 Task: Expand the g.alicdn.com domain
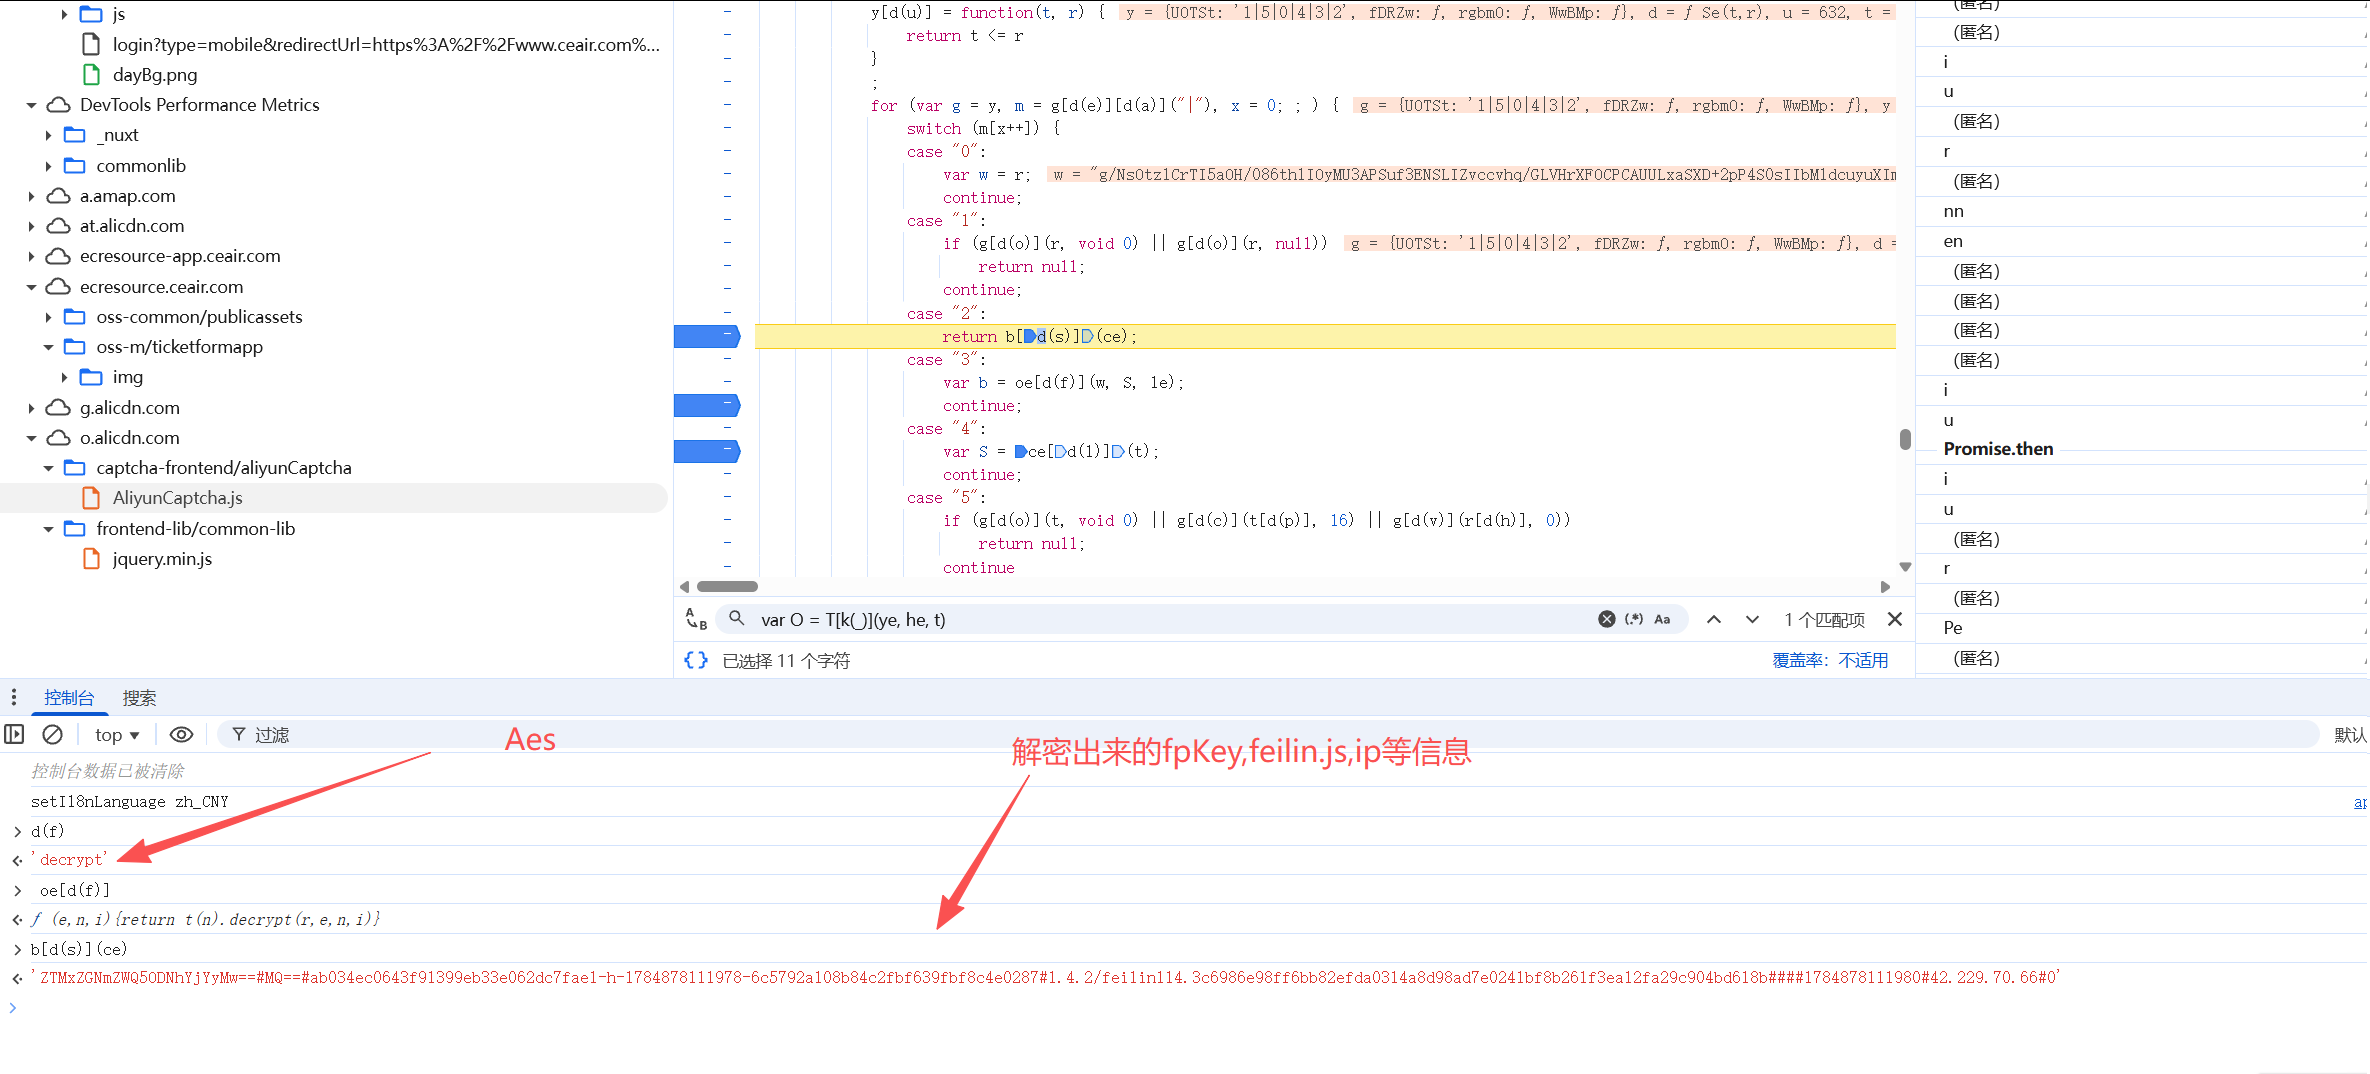pos(32,408)
